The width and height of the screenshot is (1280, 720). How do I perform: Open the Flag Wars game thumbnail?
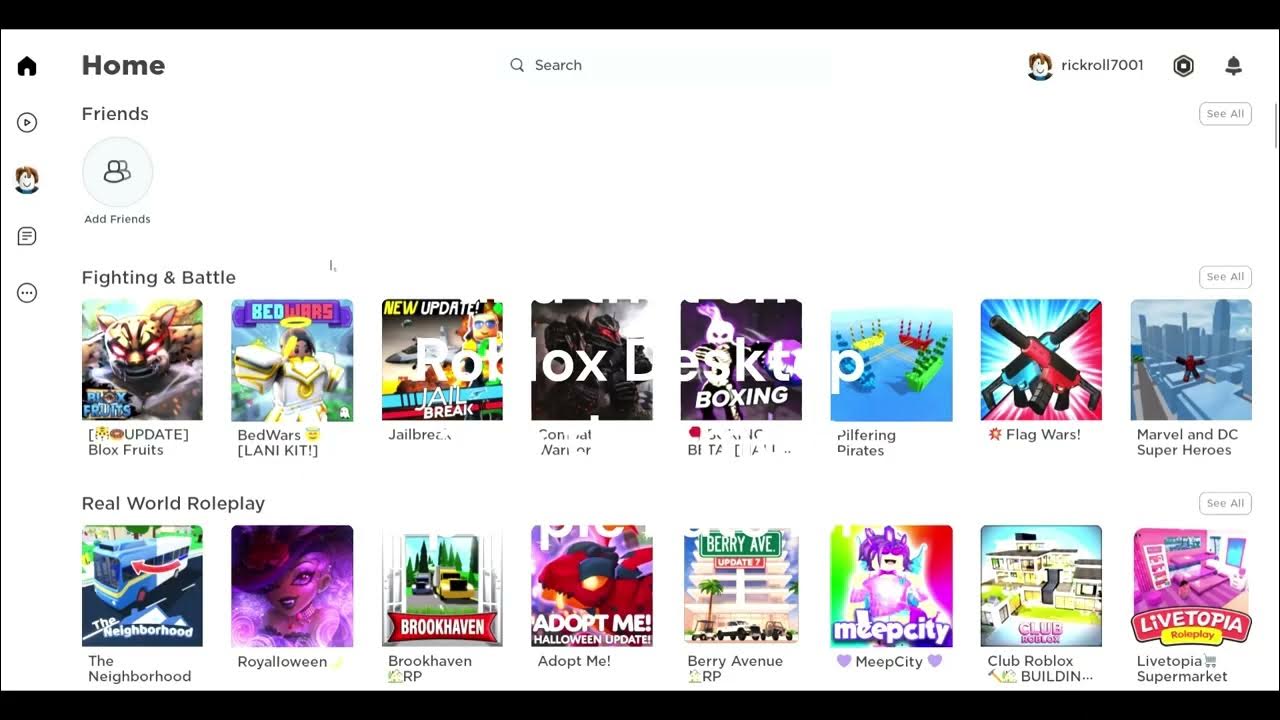(1041, 360)
